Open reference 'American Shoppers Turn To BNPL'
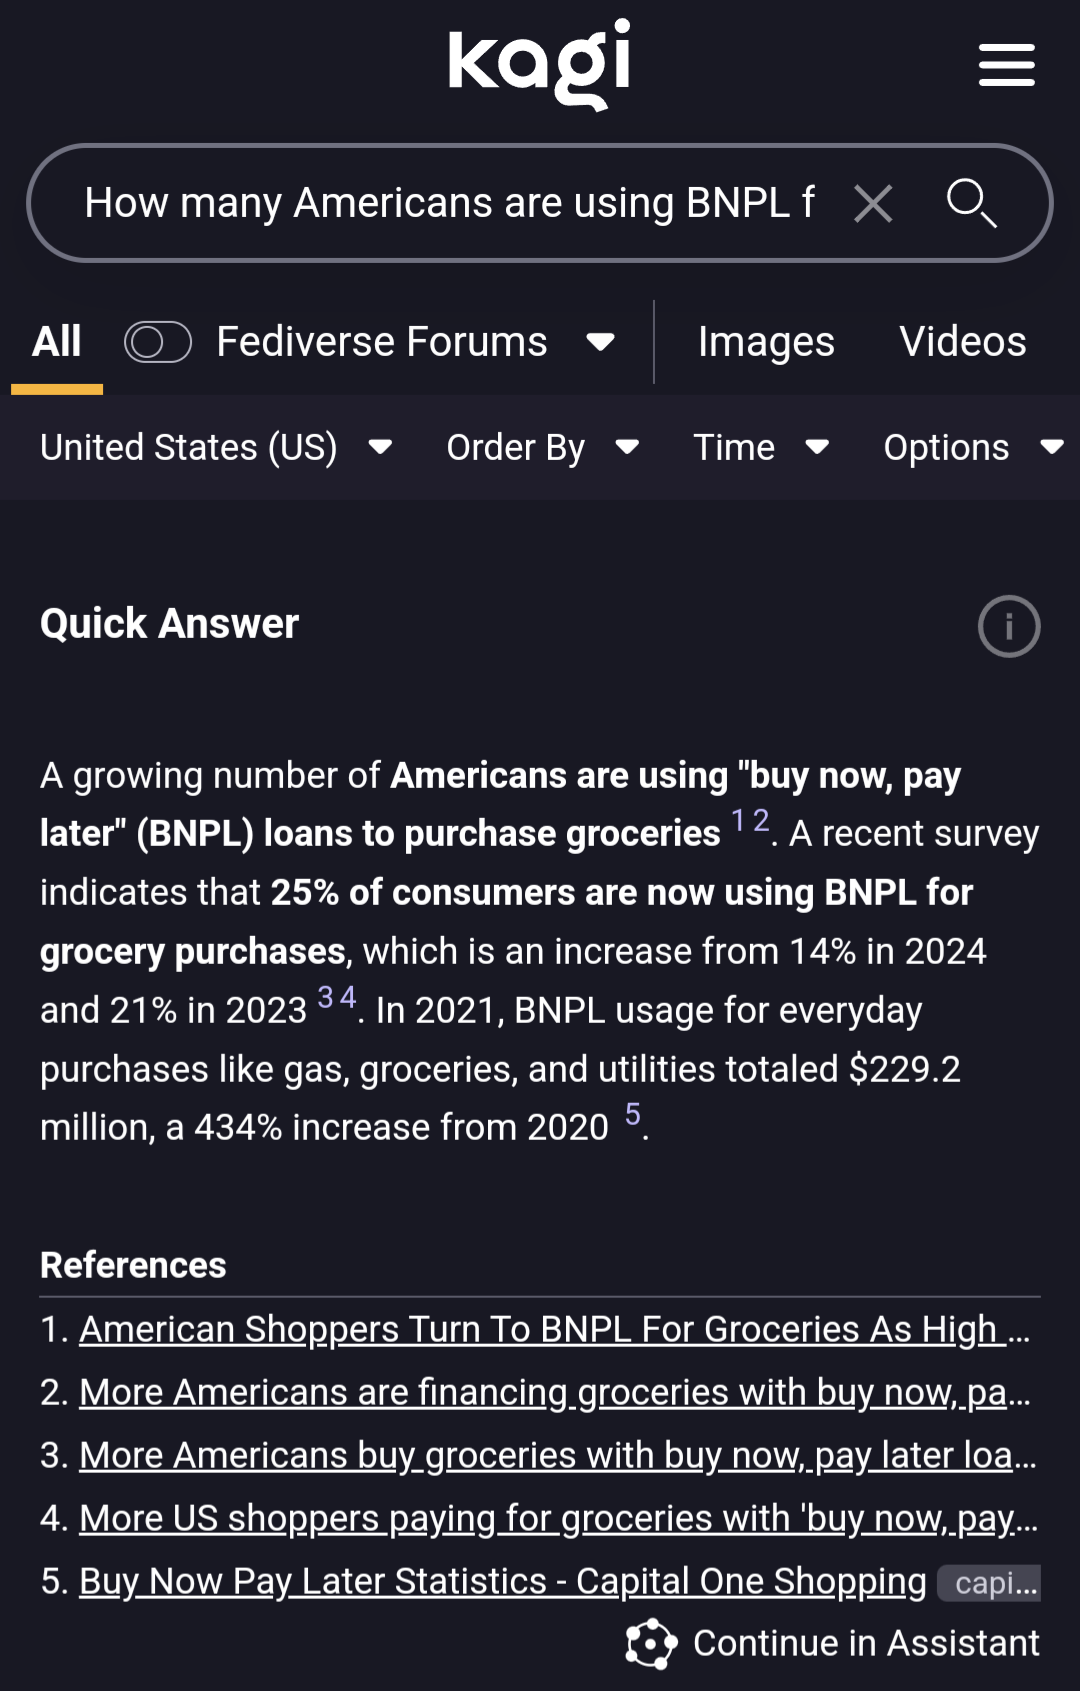Image resolution: width=1080 pixels, height=1691 pixels. 540,1329
